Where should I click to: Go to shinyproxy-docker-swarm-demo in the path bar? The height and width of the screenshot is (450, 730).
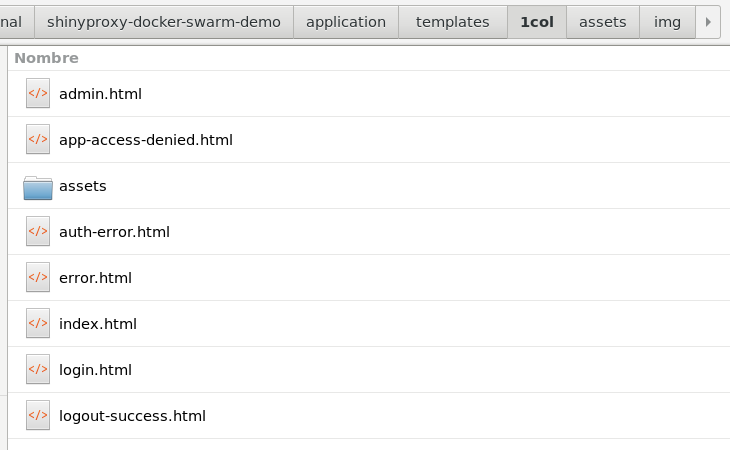point(164,22)
